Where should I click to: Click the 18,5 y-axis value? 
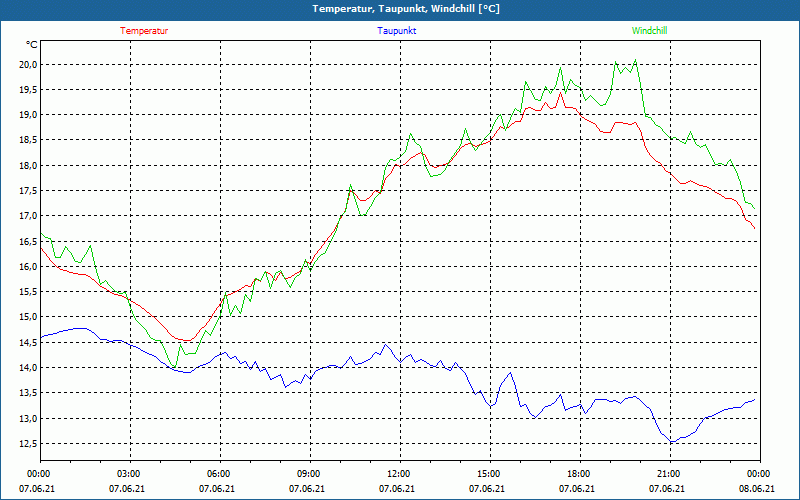[x=29, y=140]
